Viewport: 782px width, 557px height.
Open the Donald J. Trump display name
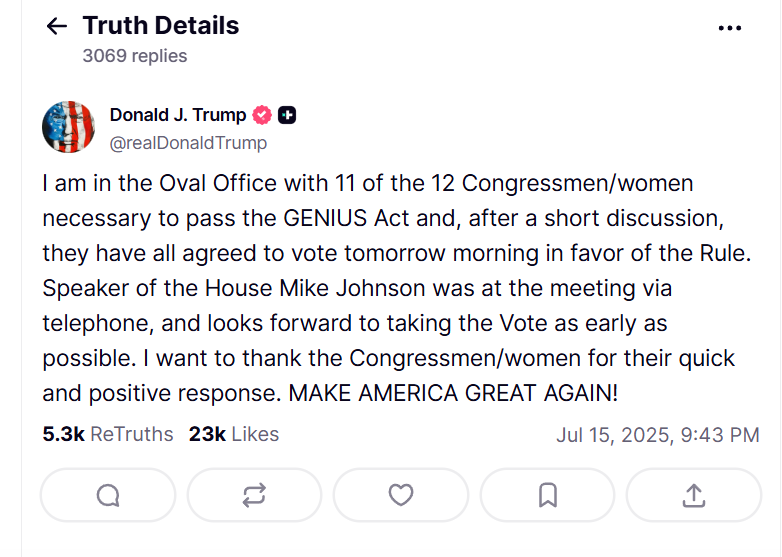tap(178, 115)
